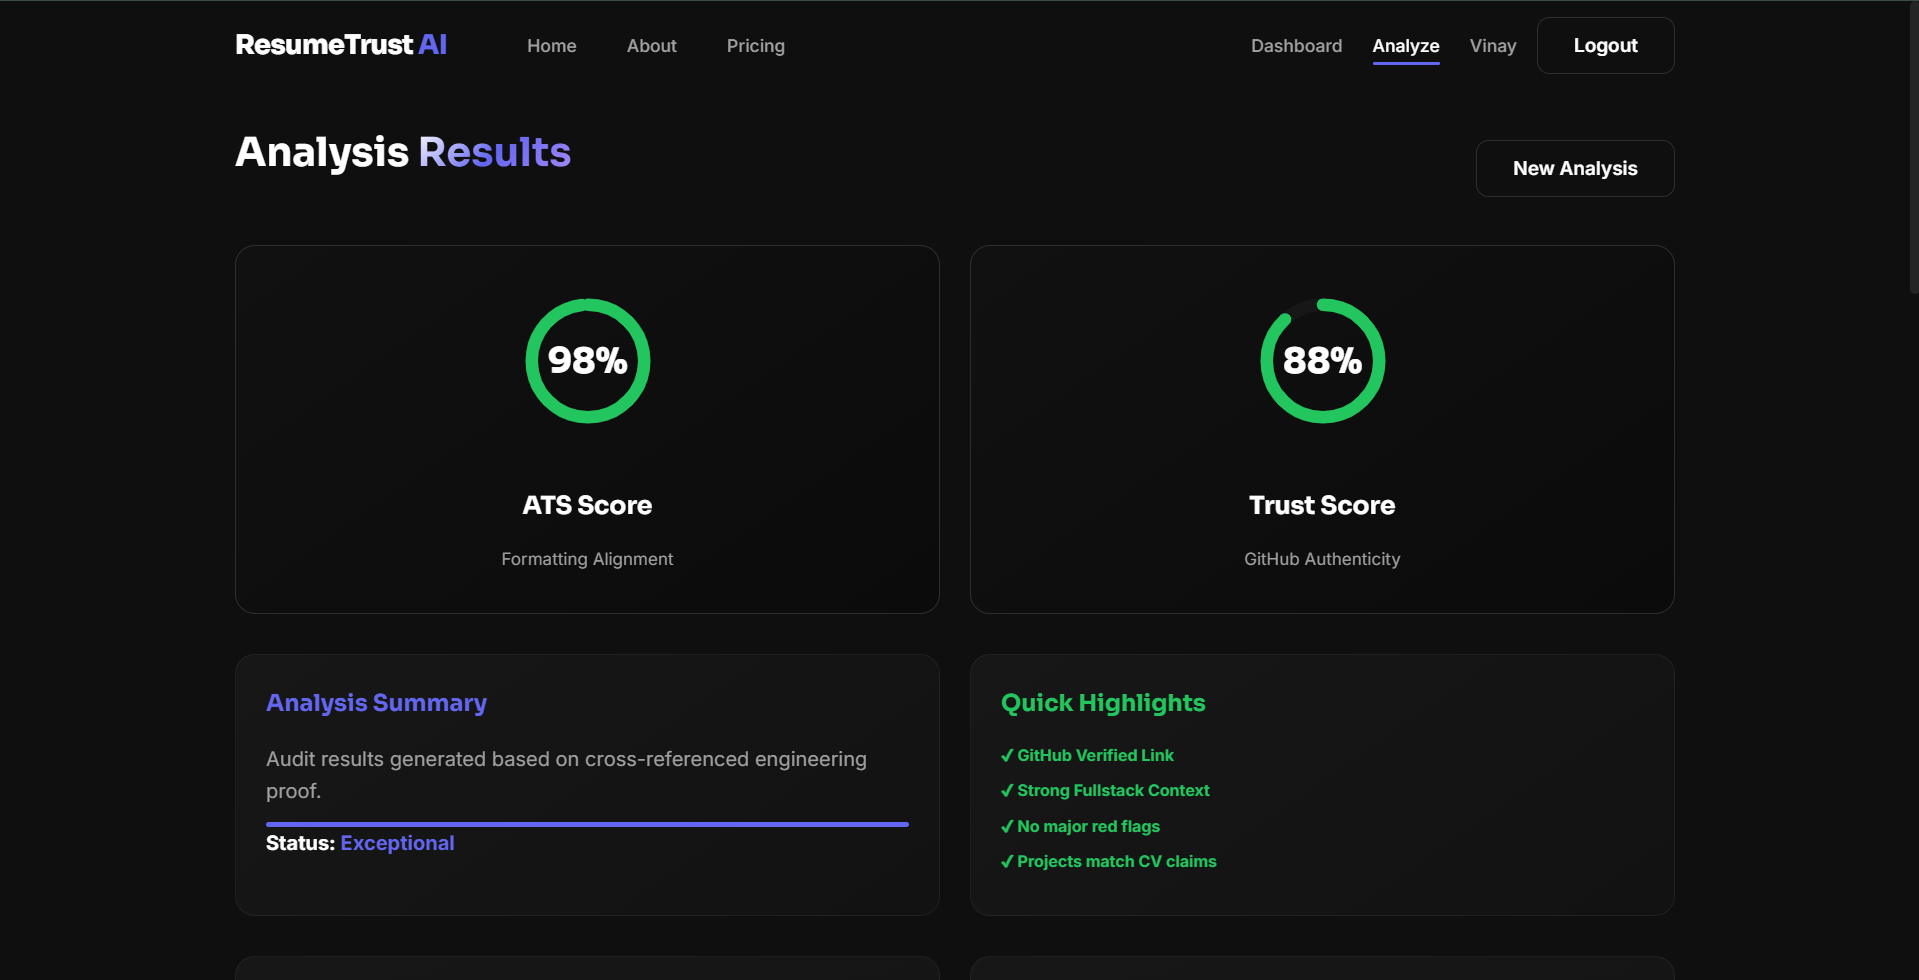Image resolution: width=1919 pixels, height=980 pixels.
Task: Click the Quick Highlights heading
Action: point(1103,703)
